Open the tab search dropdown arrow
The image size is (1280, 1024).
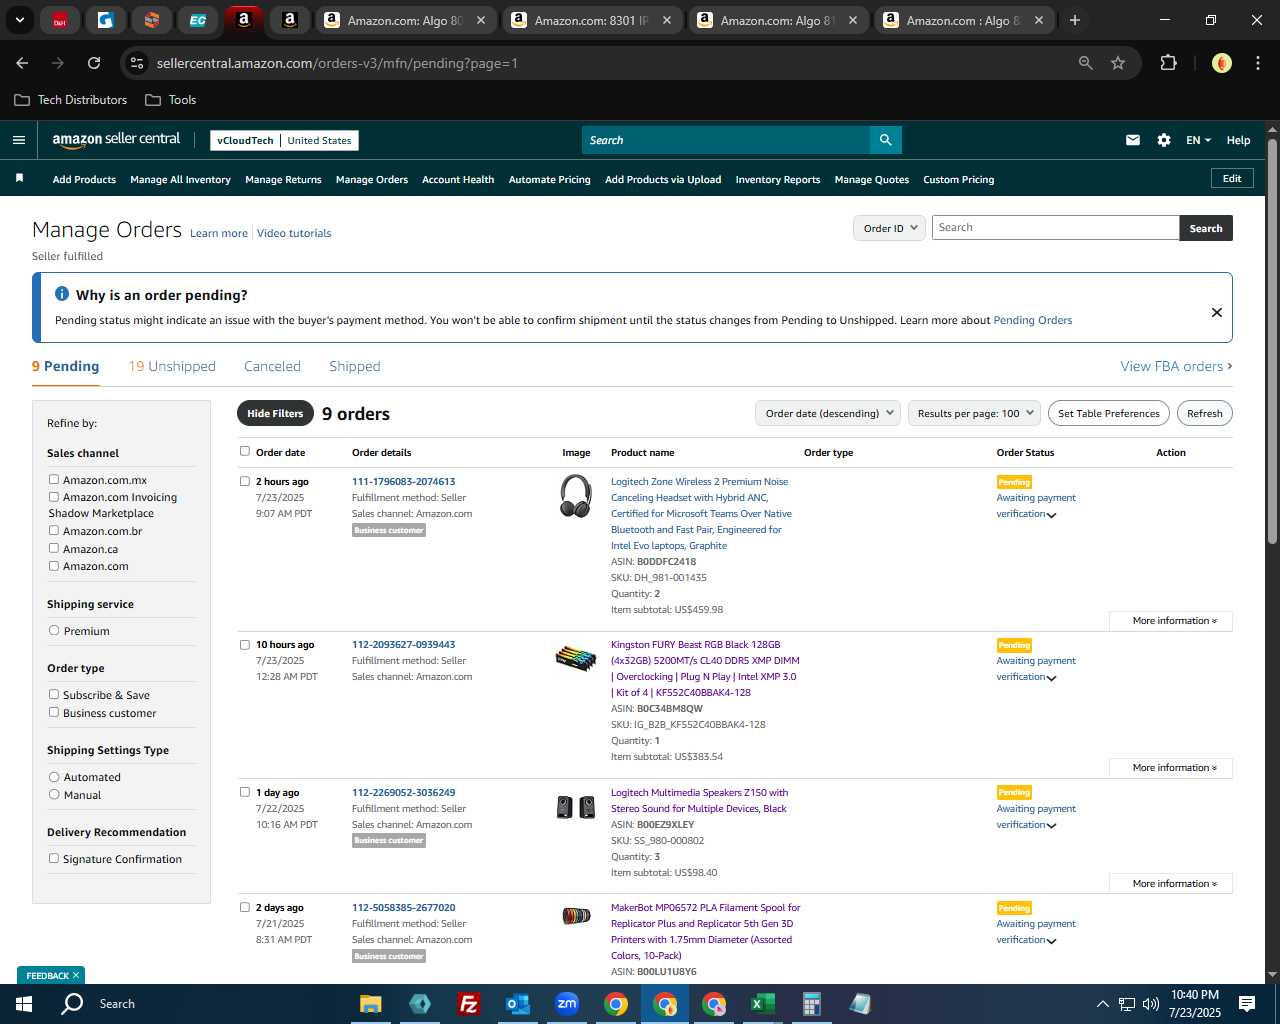click(x=20, y=20)
